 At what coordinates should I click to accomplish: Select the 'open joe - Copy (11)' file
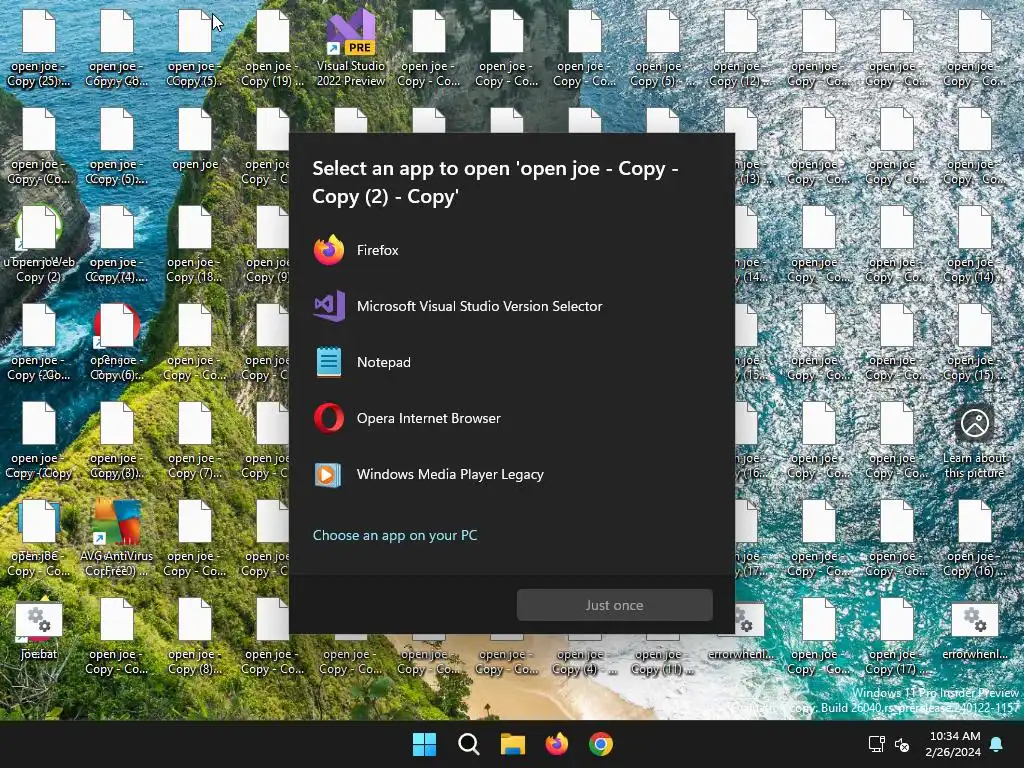pos(662,661)
